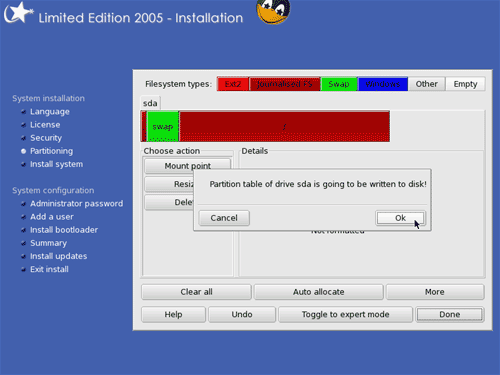Image resolution: width=500 pixels, height=375 pixels.
Task: Click the star logo at top left
Action: click(x=18, y=13)
